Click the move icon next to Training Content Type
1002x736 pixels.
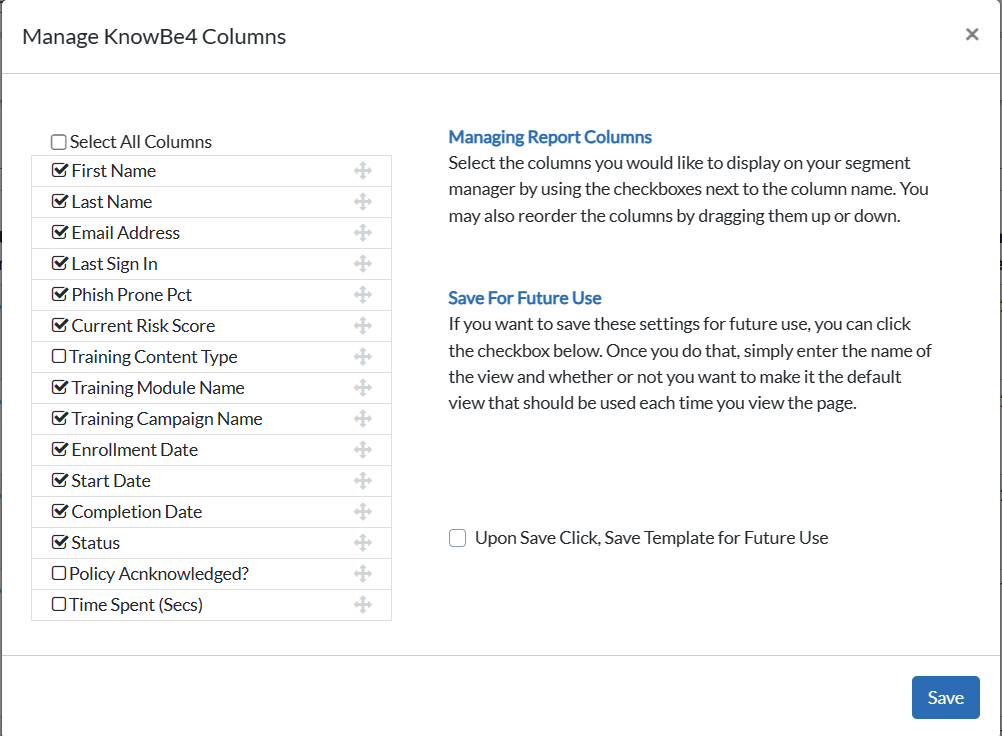(x=363, y=356)
